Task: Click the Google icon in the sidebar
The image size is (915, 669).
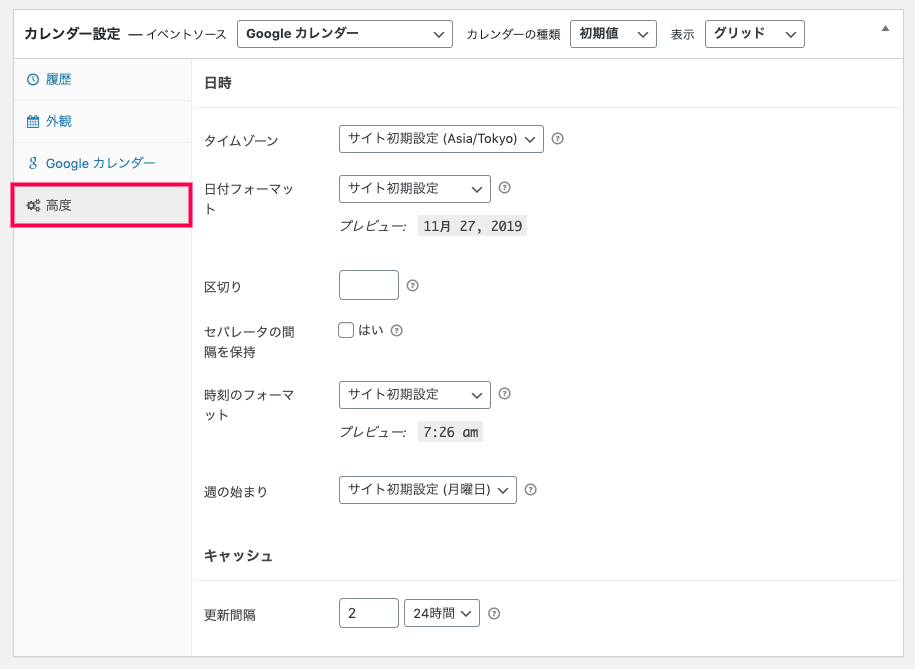Action: pos(33,163)
